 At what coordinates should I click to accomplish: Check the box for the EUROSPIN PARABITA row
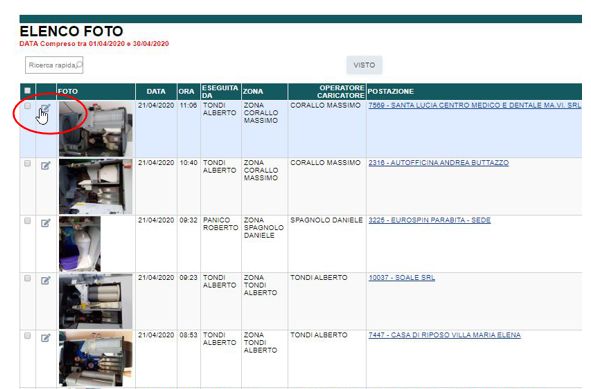click(27, 221)
